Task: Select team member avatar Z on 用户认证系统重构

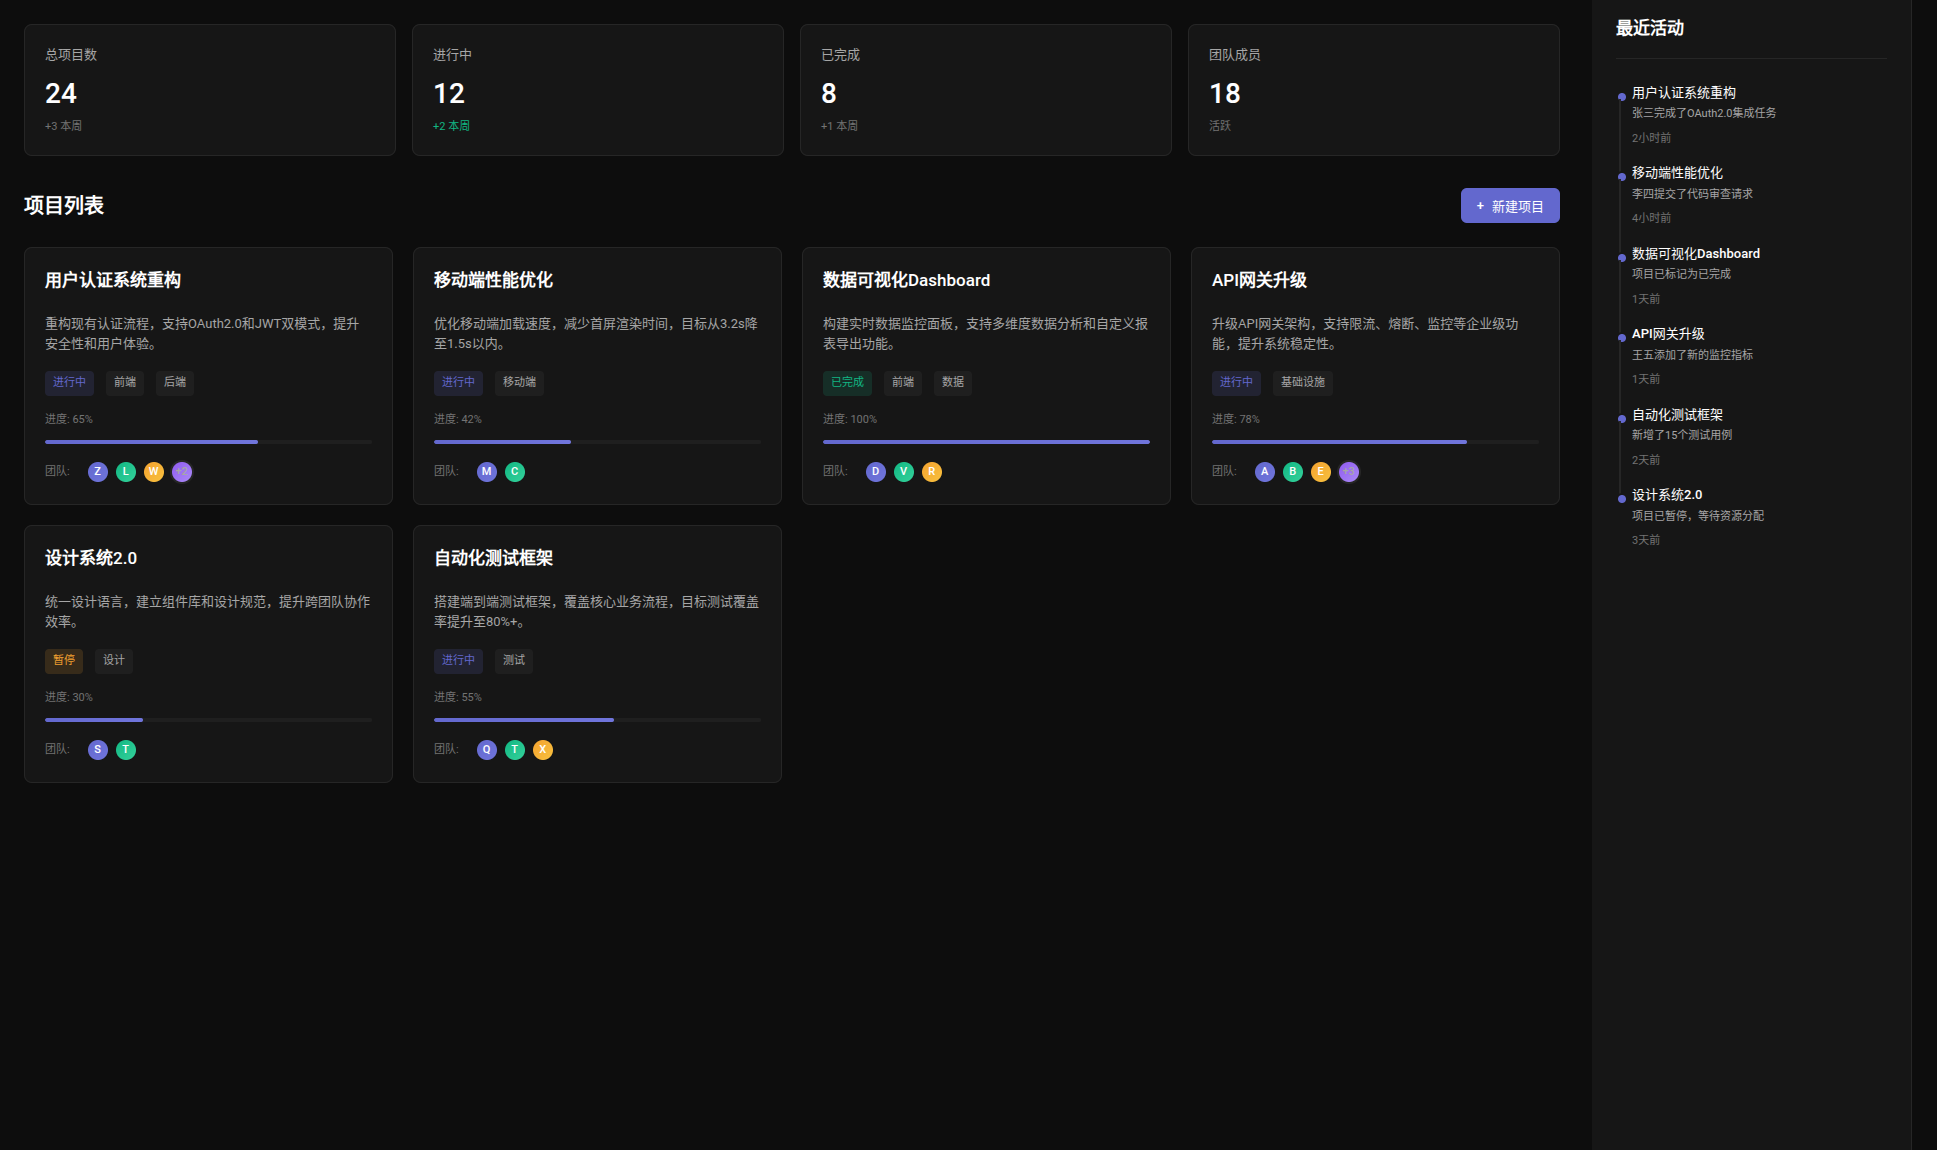Action: [x=97, y=471]
